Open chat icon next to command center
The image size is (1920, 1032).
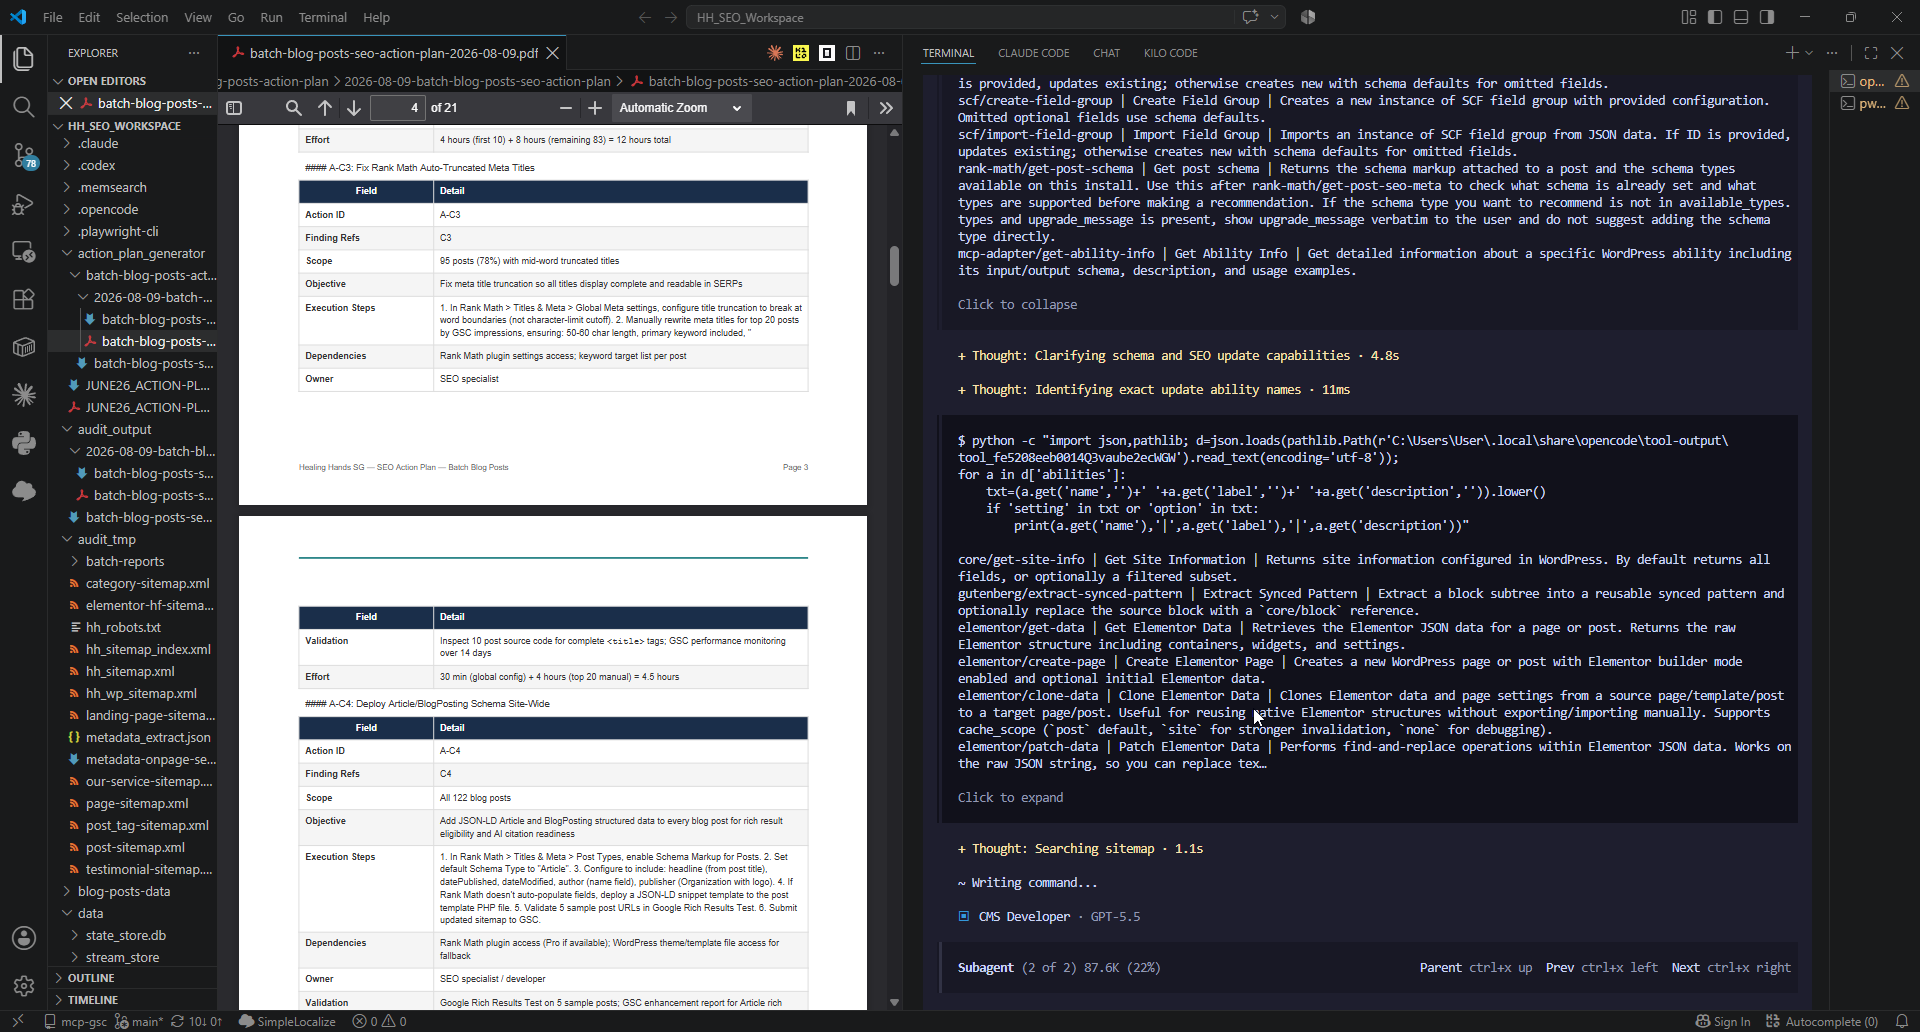[1250, 17]
